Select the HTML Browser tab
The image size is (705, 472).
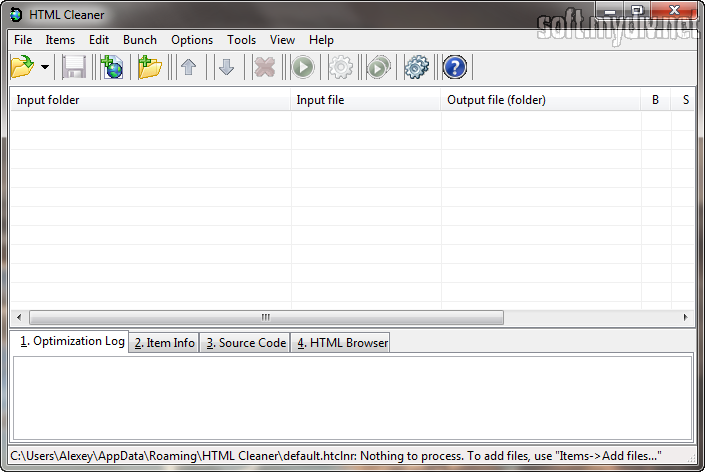(341, 343)
